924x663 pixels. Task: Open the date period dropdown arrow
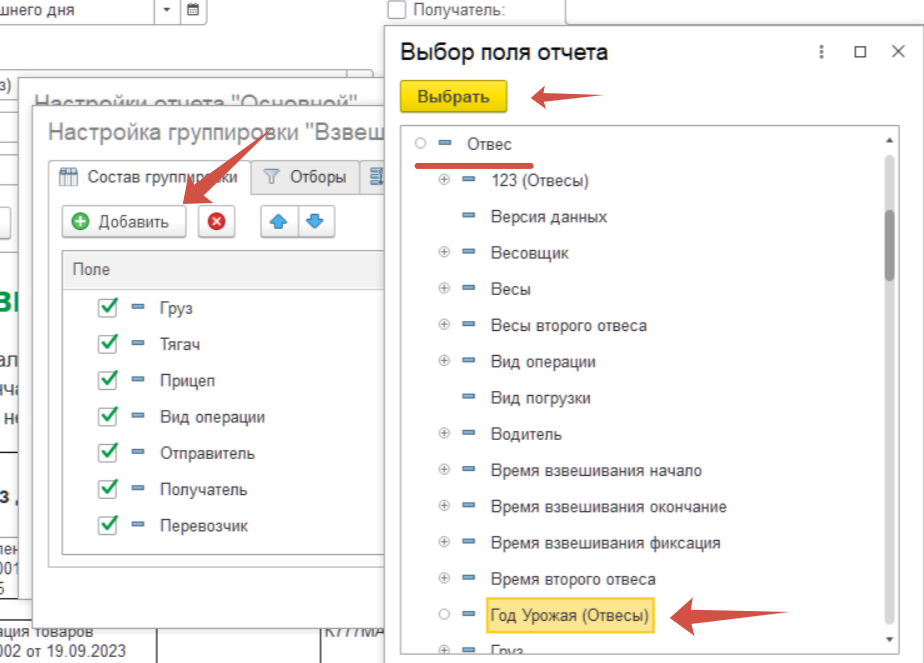coord(166,11)
